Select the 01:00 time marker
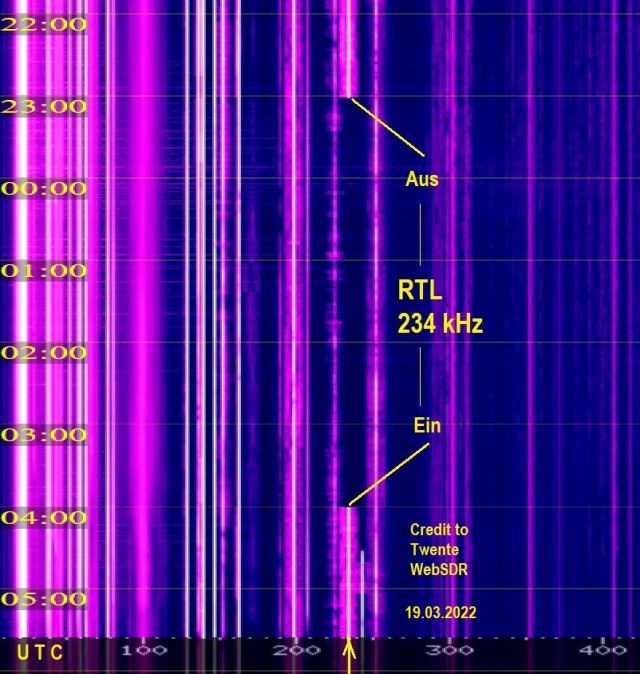 coord(44,270)
